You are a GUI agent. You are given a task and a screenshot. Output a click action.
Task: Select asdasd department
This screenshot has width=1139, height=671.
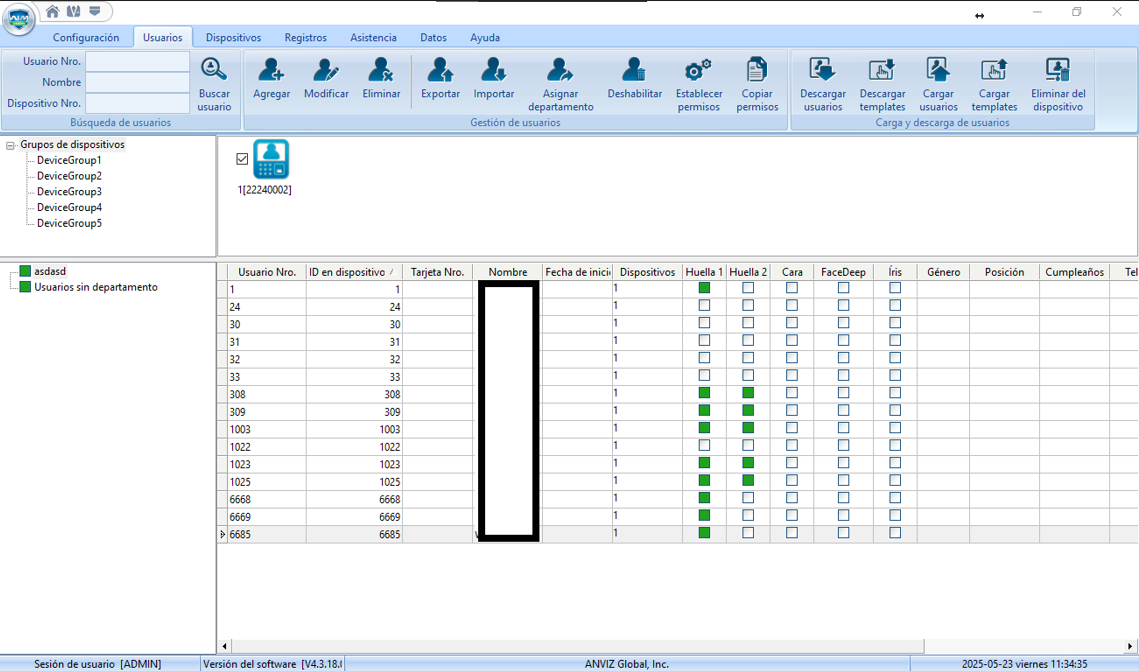click(x=50, y=271)
